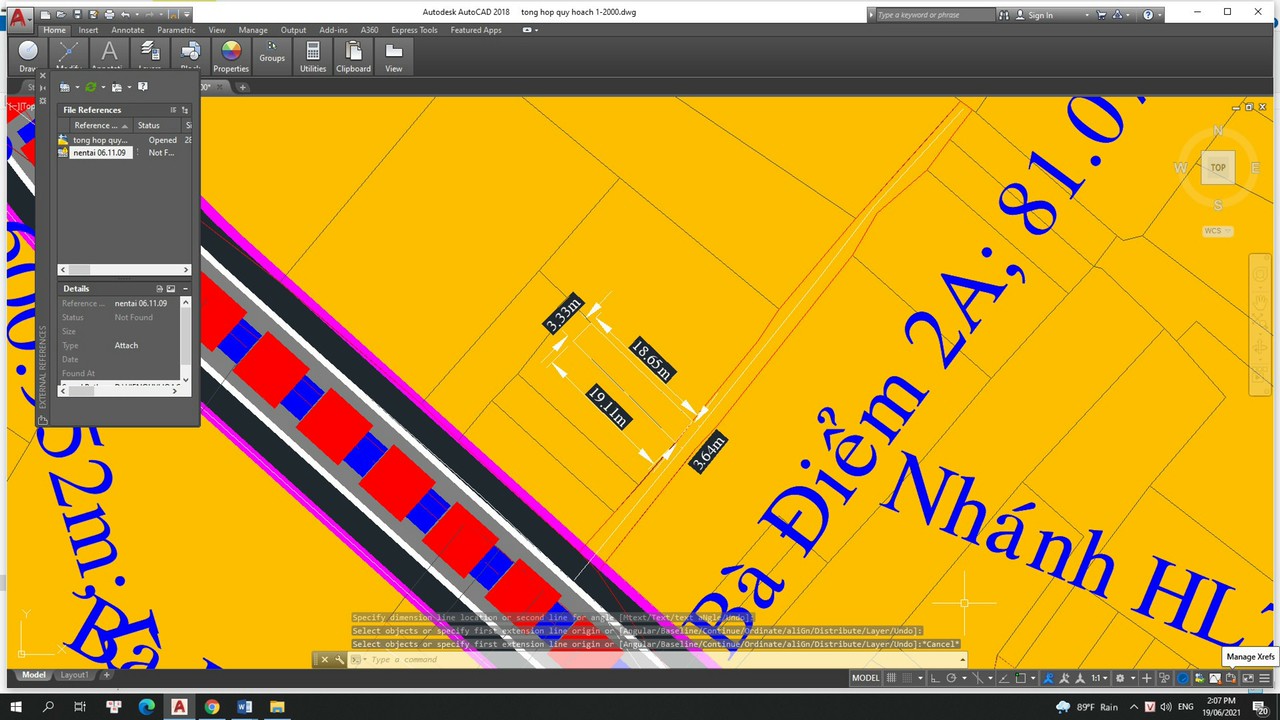
Task: Toggle 2D Object Snap in status bar
Action: click(x=1020, y=678)
